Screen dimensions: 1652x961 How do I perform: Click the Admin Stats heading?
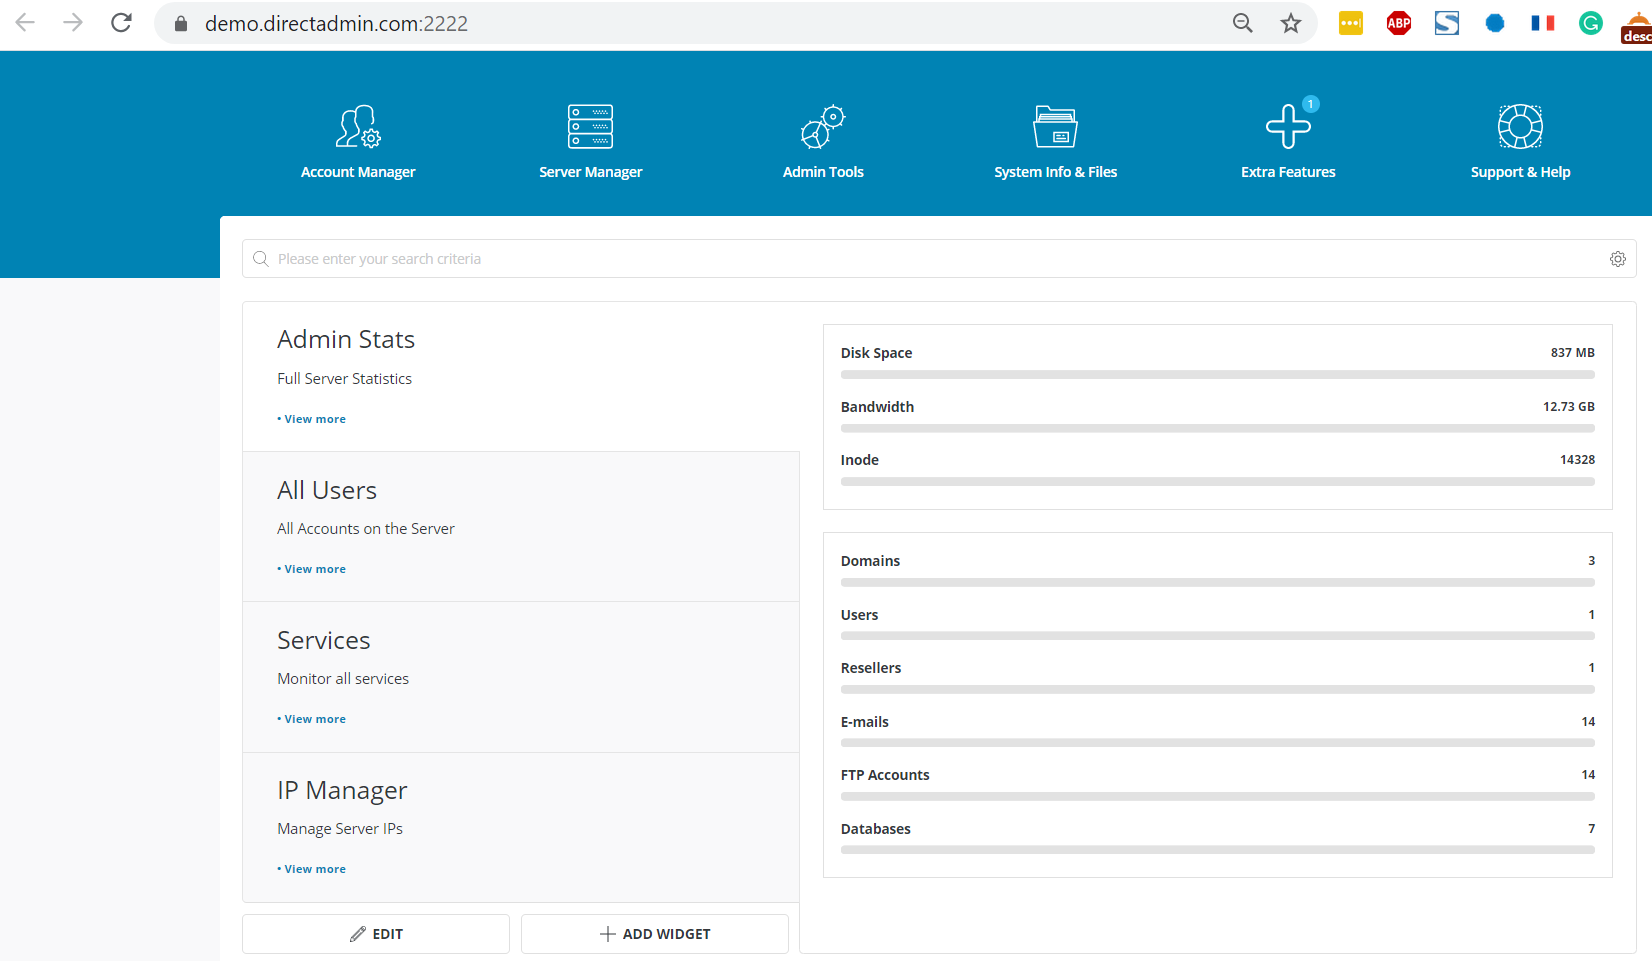point(346,339)
